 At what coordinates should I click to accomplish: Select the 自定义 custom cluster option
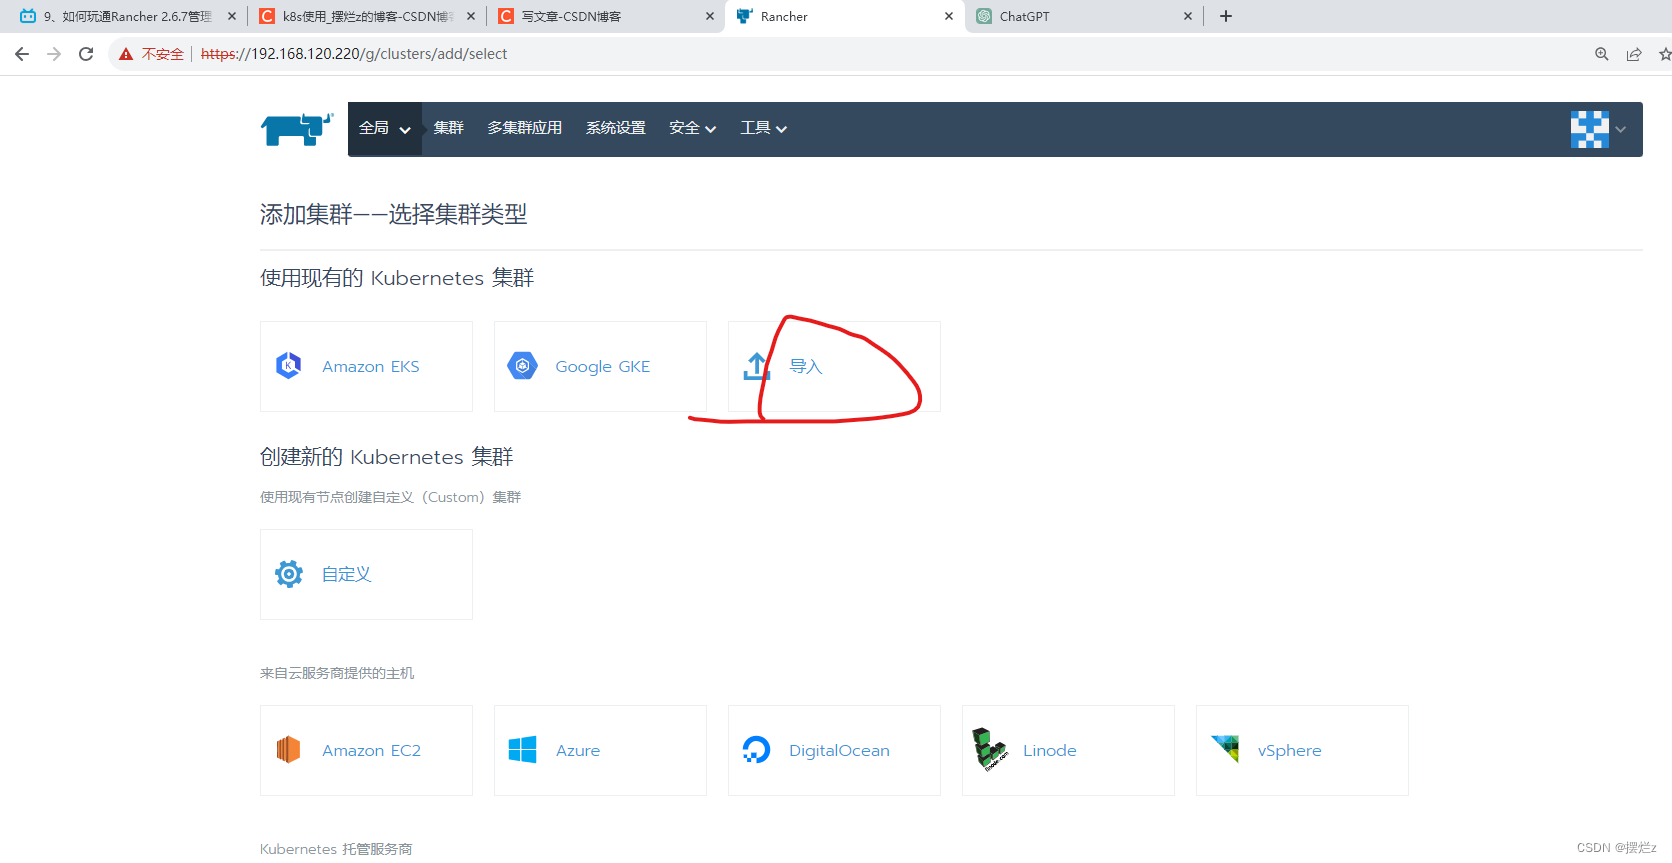[366, 574]
